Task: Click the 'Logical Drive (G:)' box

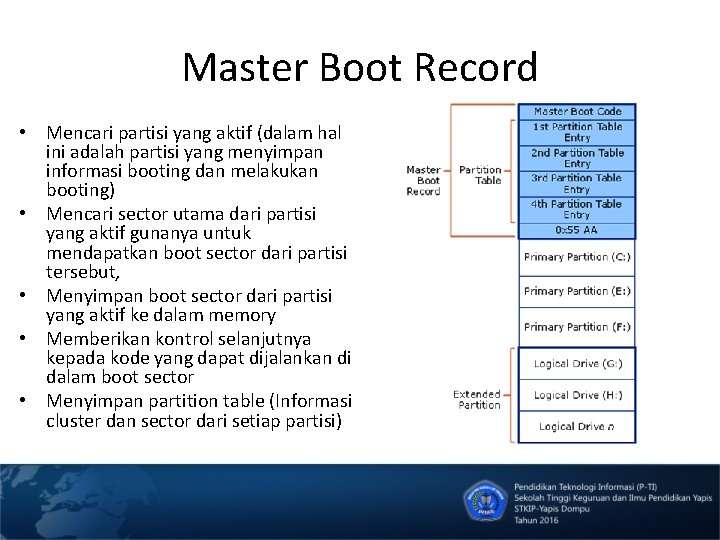Action: point(577,364)
